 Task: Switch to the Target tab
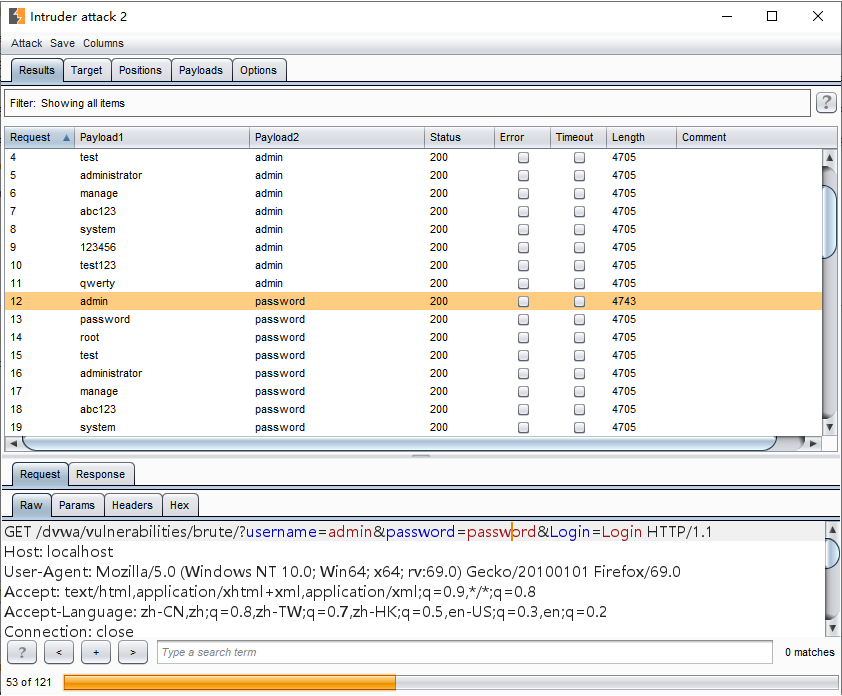point(86,70)
